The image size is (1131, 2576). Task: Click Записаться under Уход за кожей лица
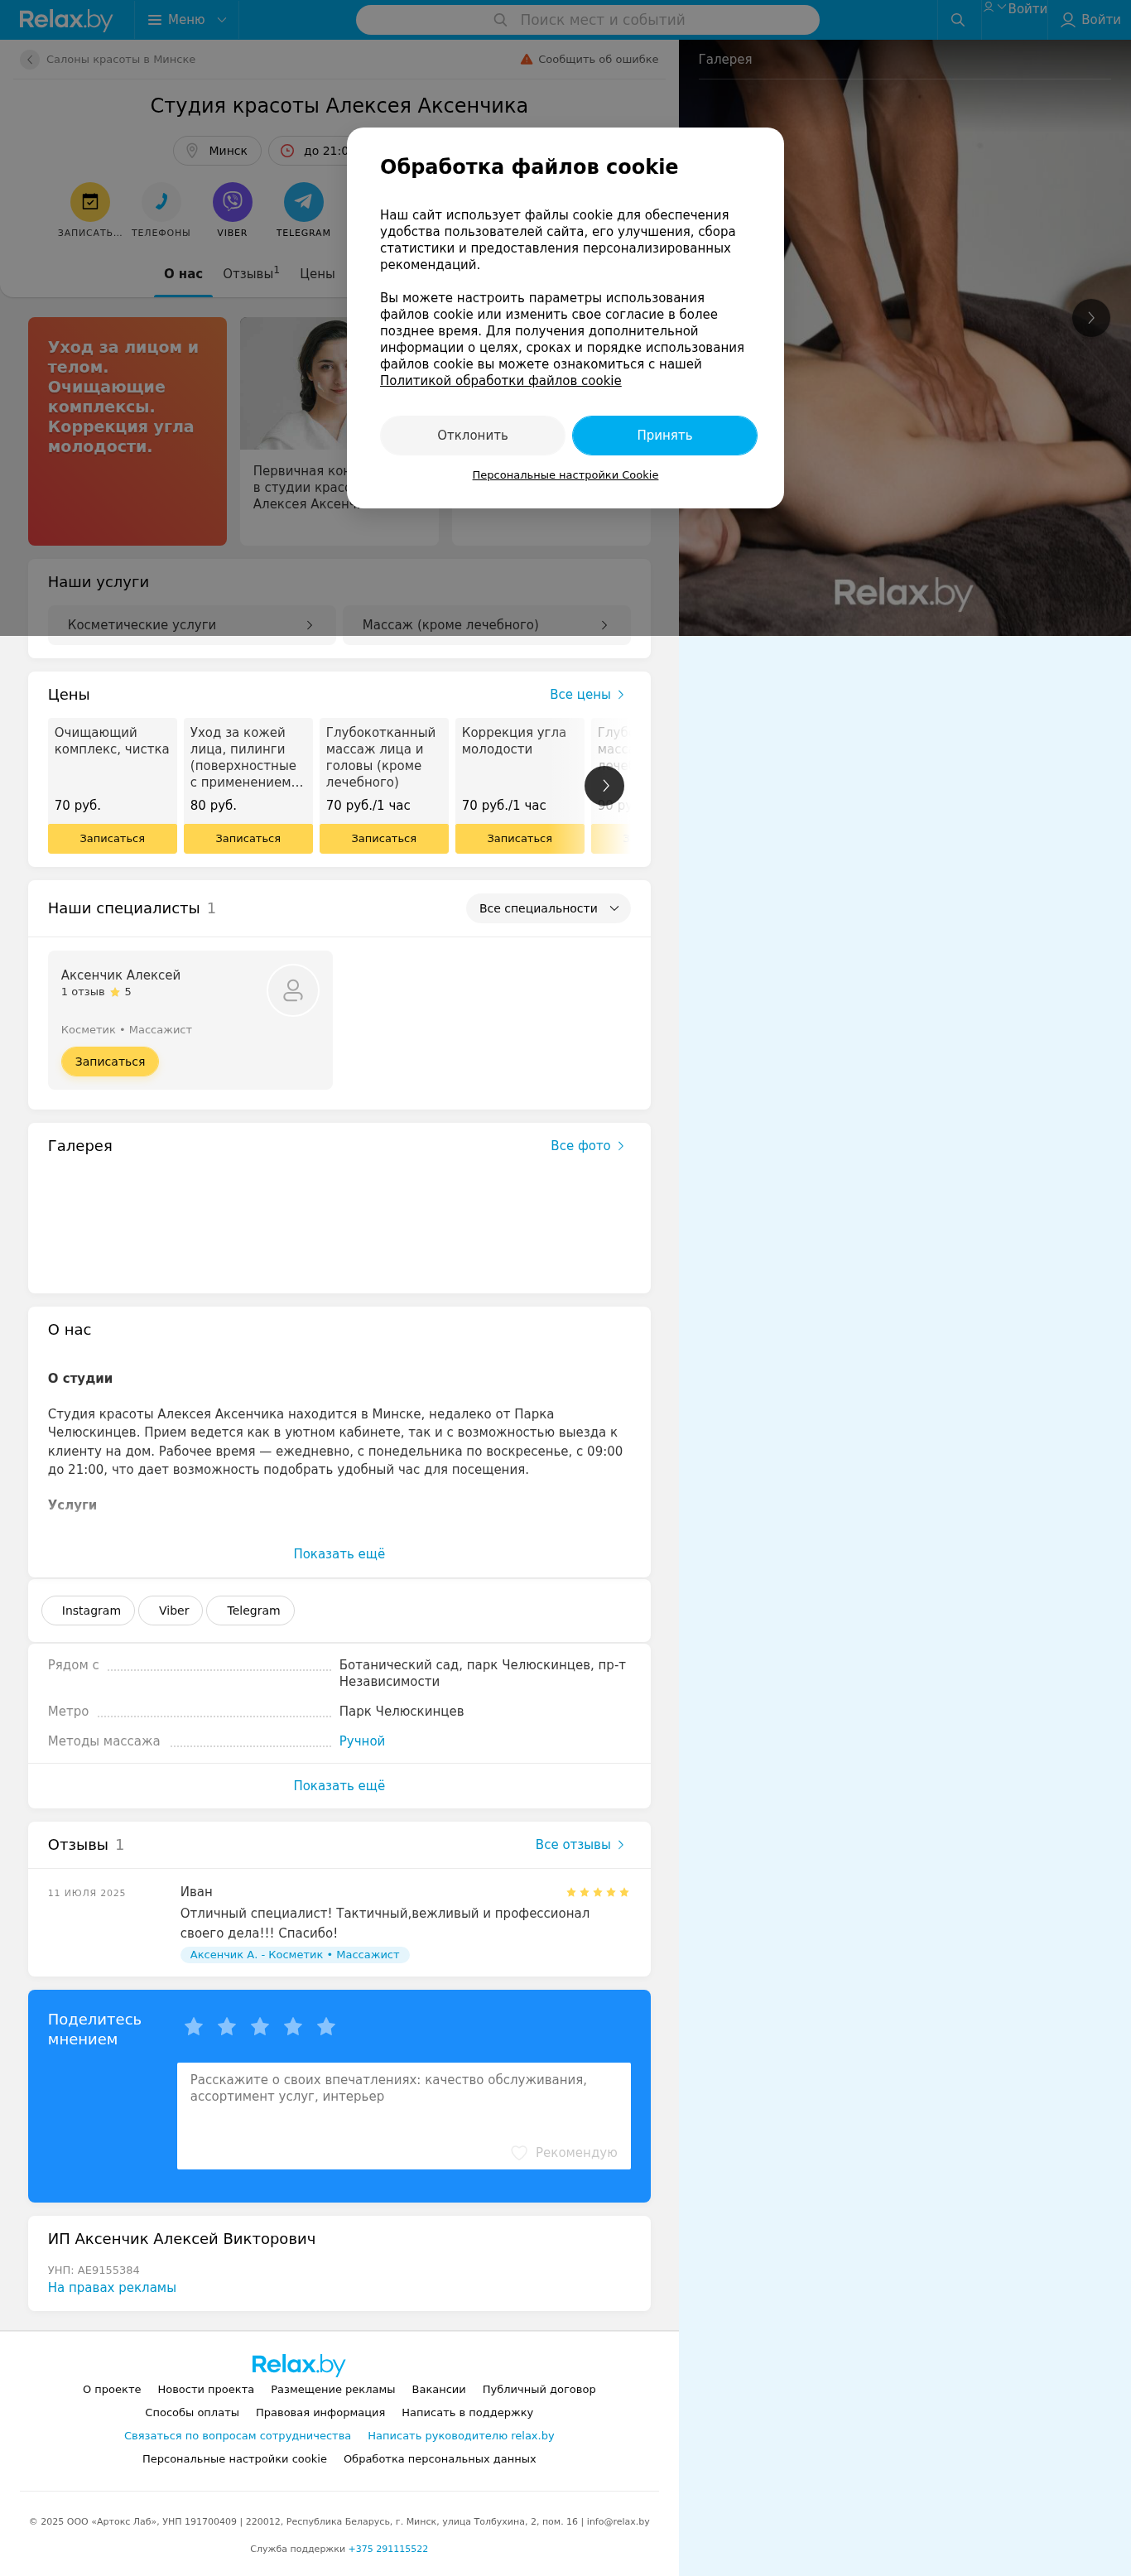pyautogui.click(x=248, y=839)
